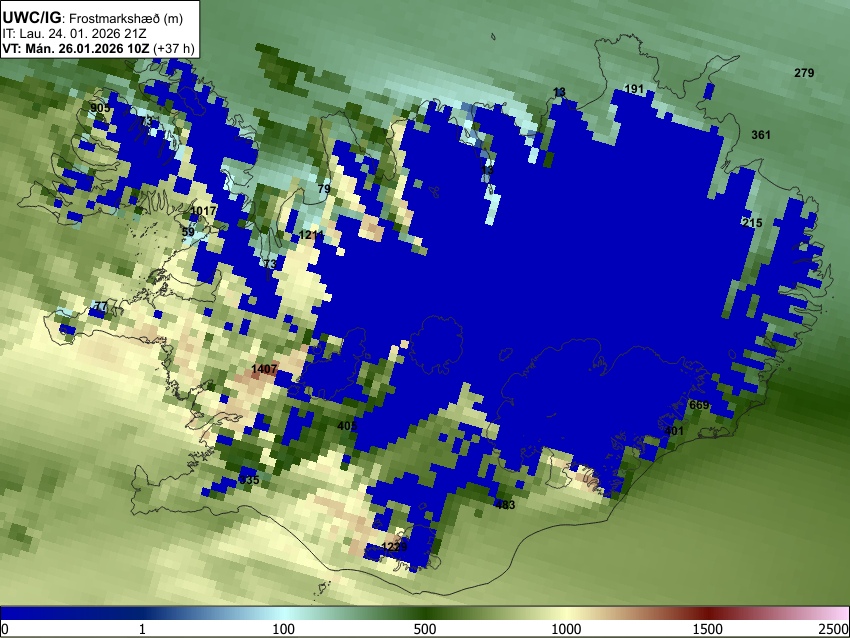
Task: Click the 669 map label
Action: click(699, 405)
